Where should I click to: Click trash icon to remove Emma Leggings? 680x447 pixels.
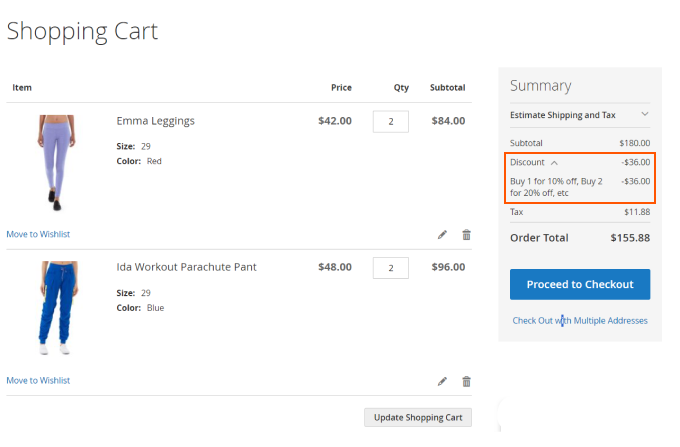click(x=466, y=235)
